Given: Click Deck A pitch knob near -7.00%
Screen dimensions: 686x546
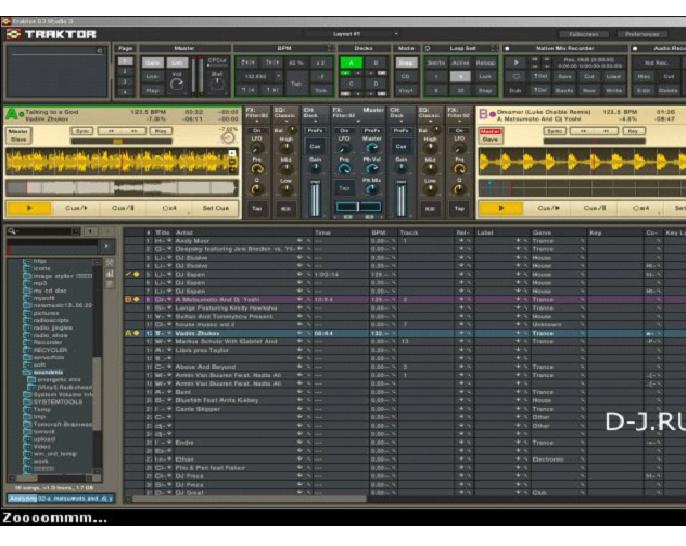Looking at the screenshot, I should tap(228, 138).
